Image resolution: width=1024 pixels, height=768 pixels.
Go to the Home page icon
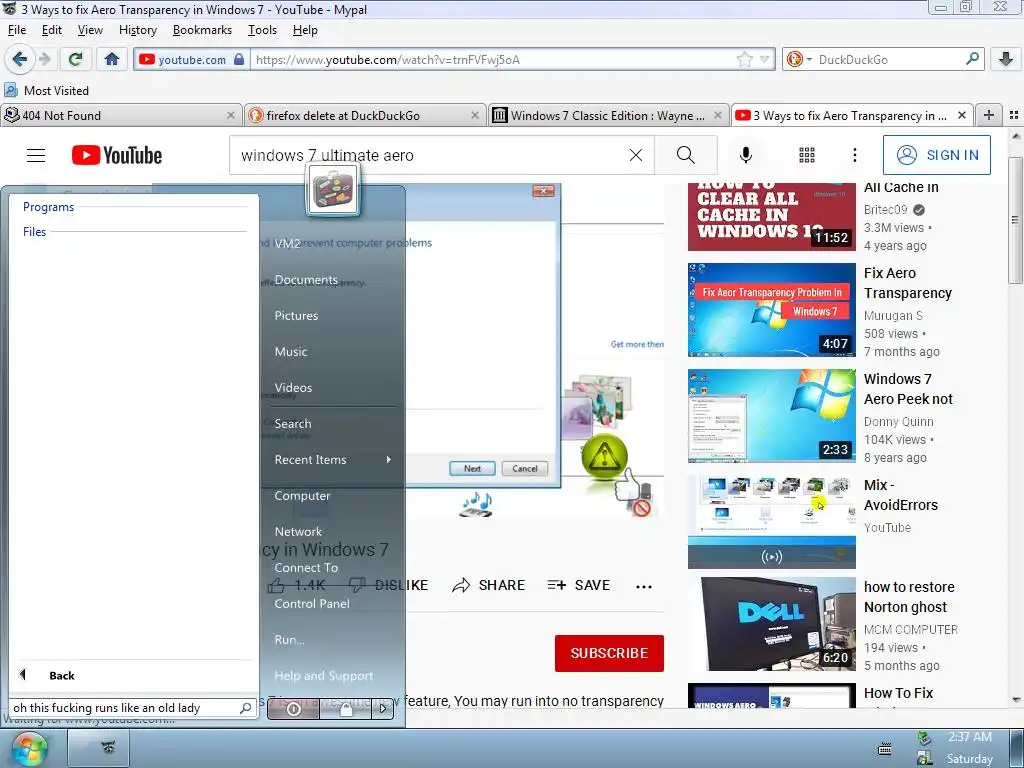click(x=112, y=59)
